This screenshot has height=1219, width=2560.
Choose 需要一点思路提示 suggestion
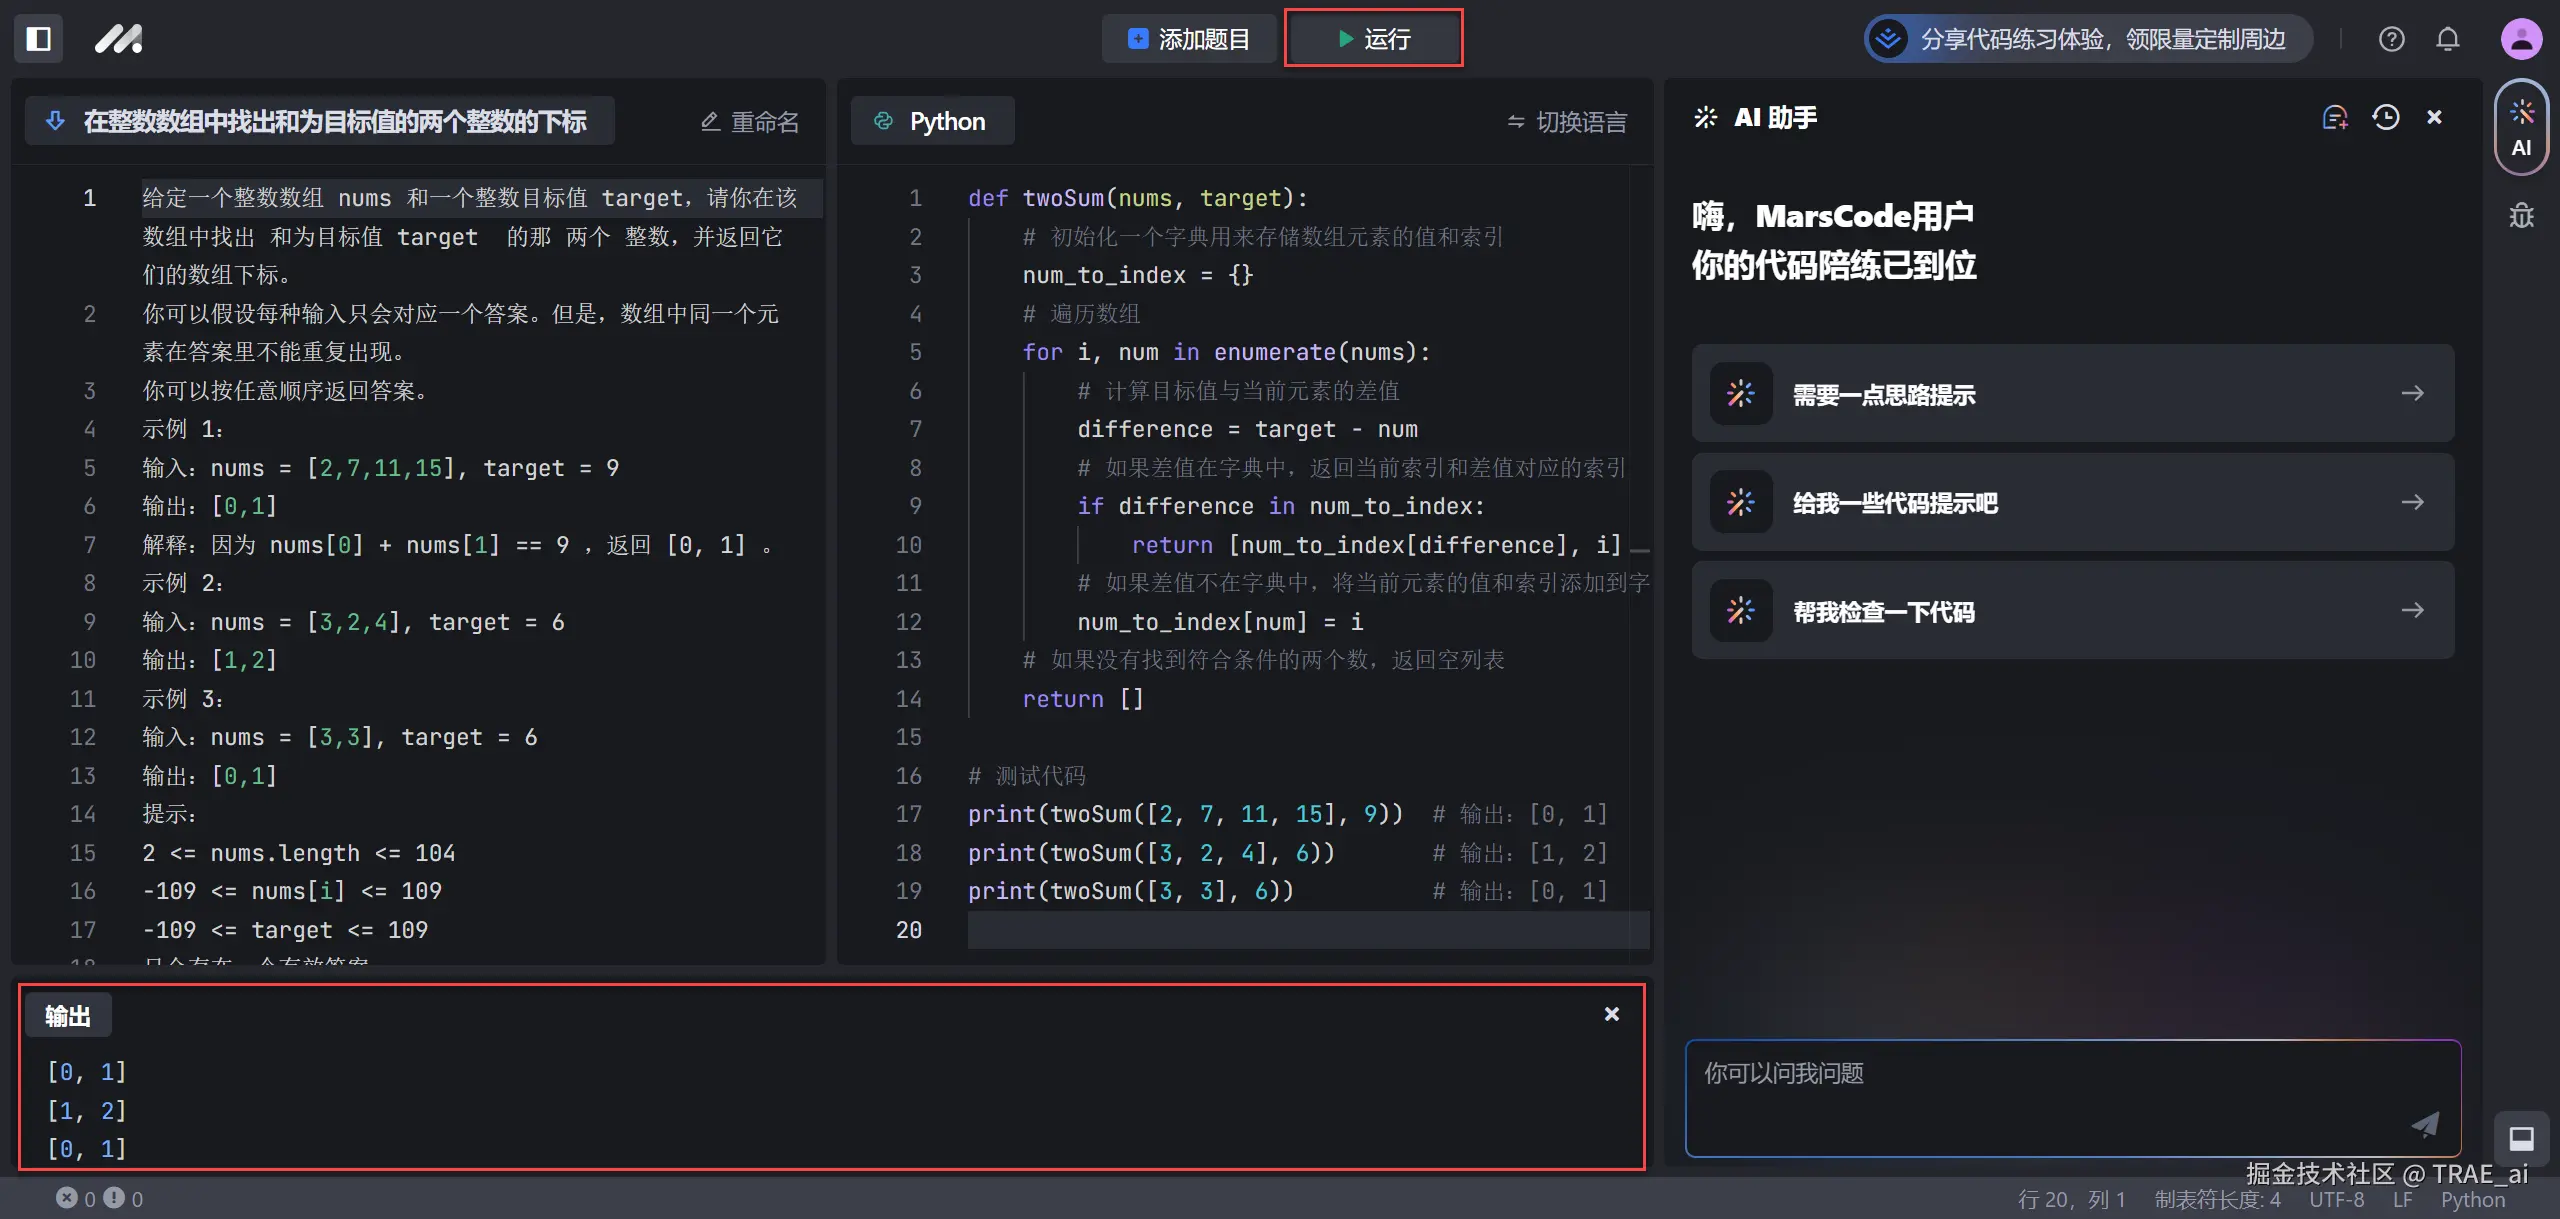[2072, 394]
